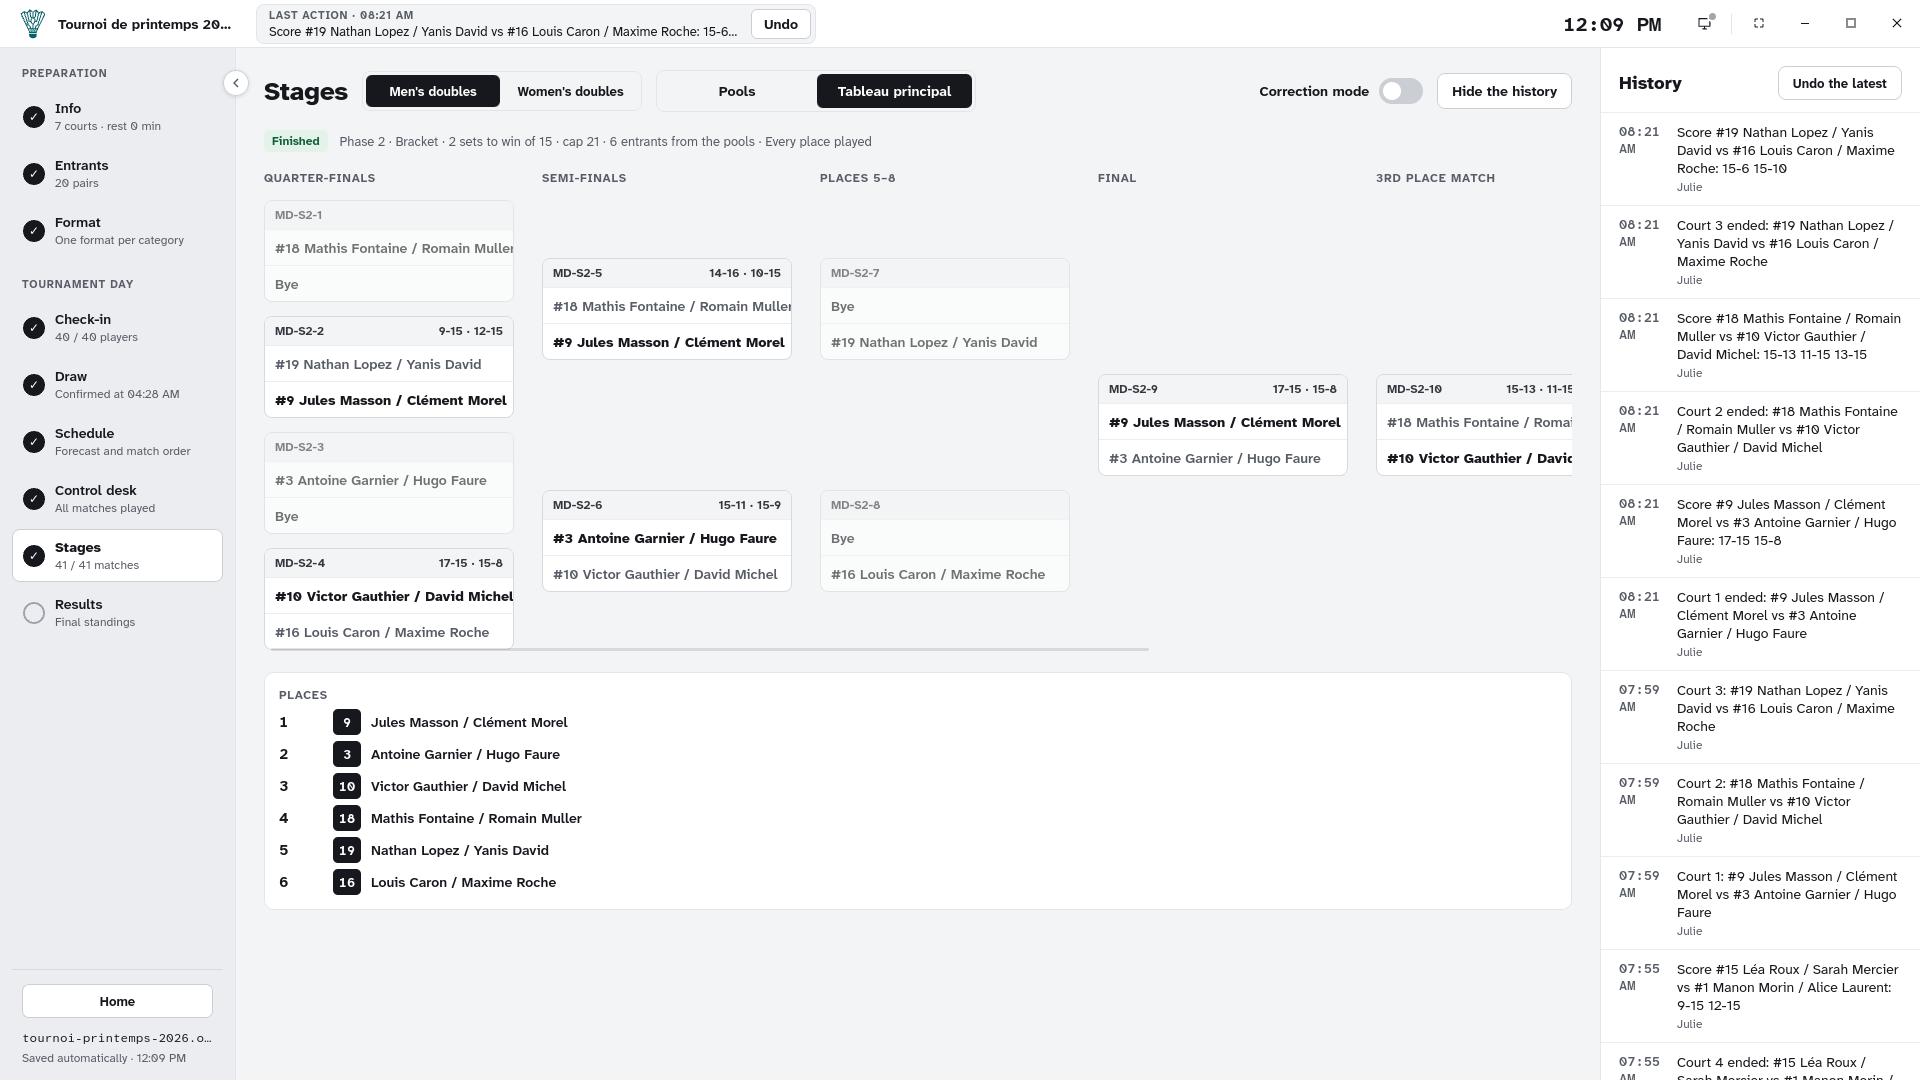The height and width of the screenshot is (1080, 1920).
Task: Click the checkmark icon beside Draw
Action: [x=34, y=385]
